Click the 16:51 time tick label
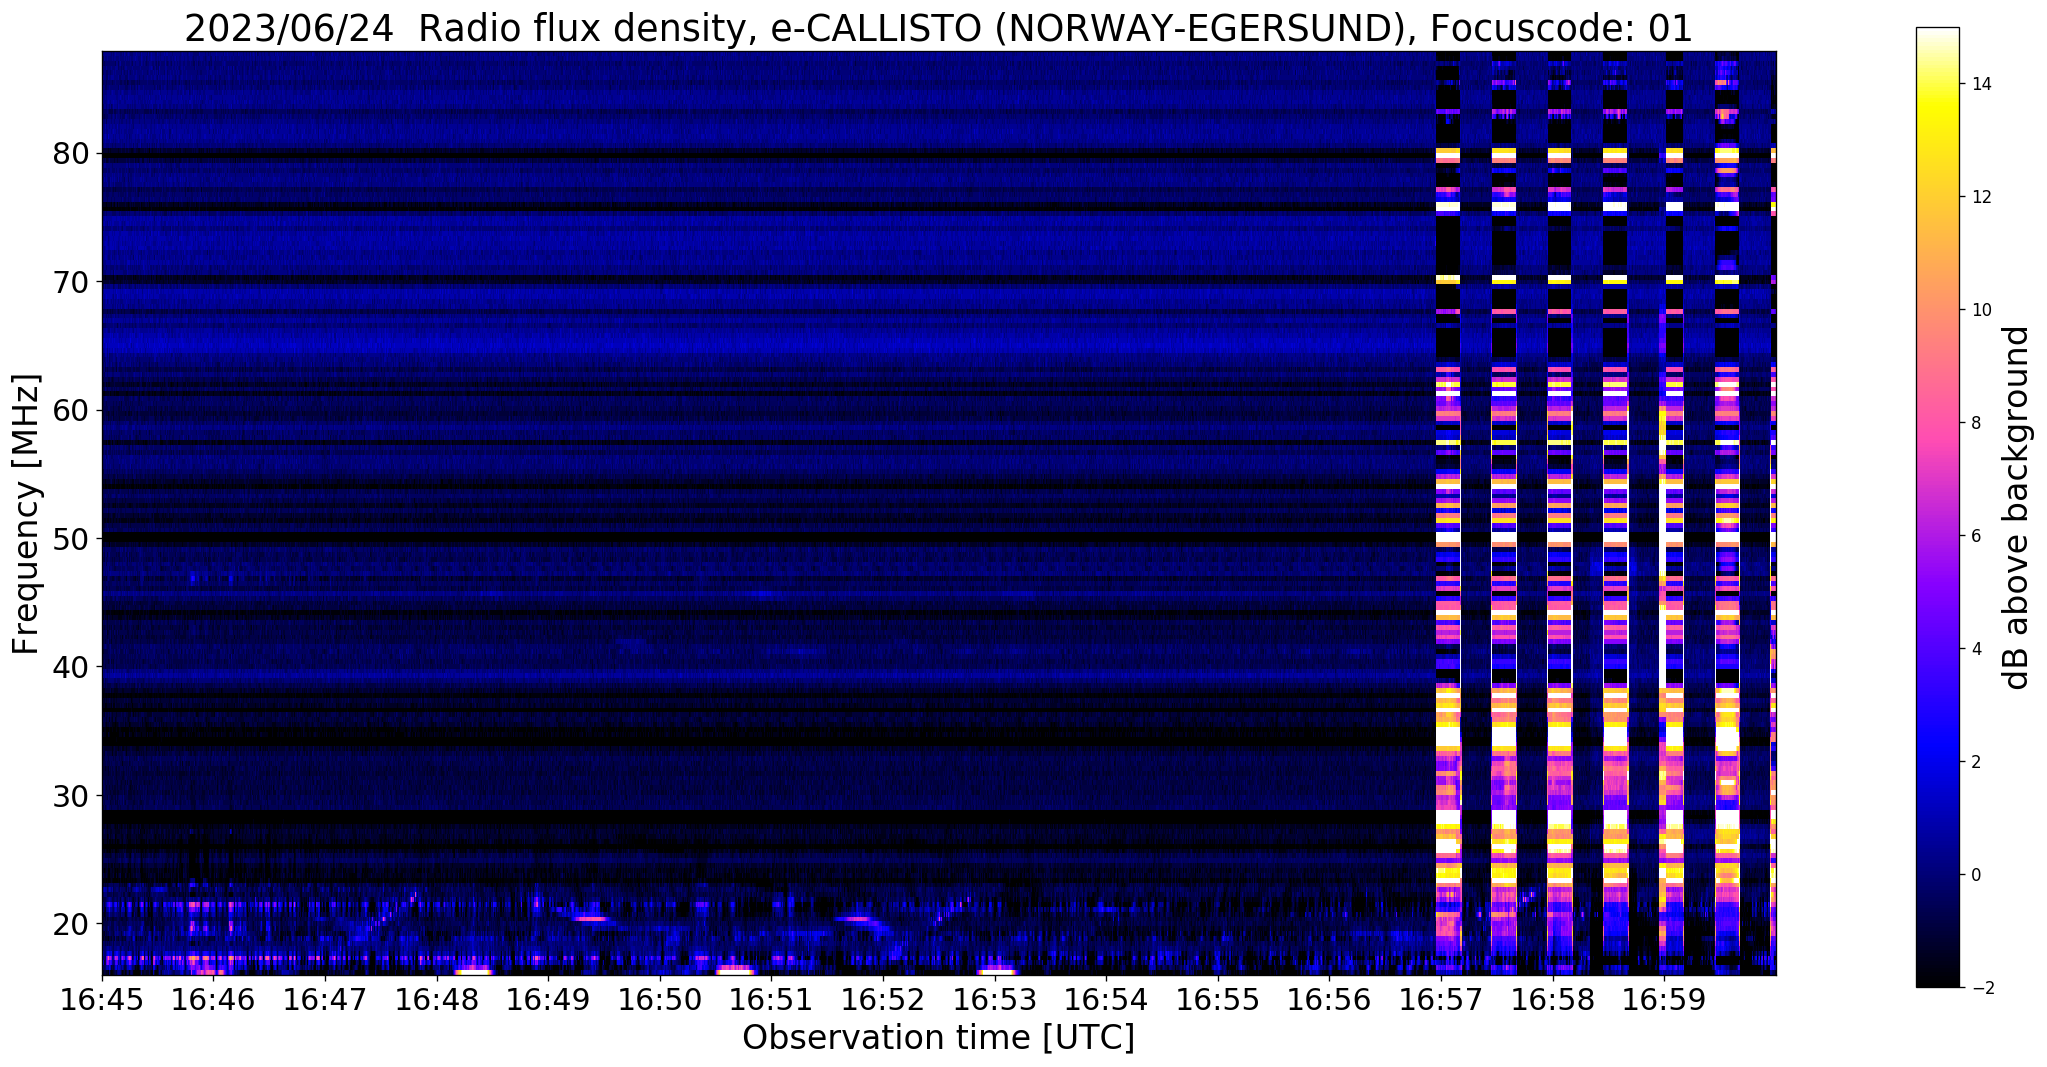This screenshot has height=1067, width=2047. pos(771,1000)
